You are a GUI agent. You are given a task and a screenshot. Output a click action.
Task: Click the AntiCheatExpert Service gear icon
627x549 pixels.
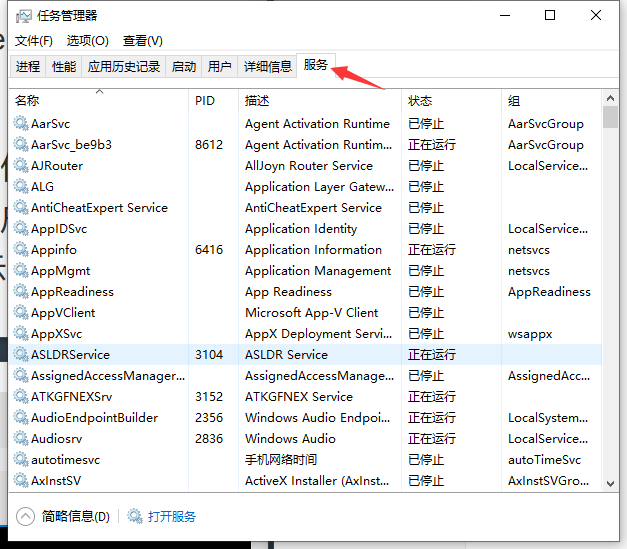click(x=21, y=207)
